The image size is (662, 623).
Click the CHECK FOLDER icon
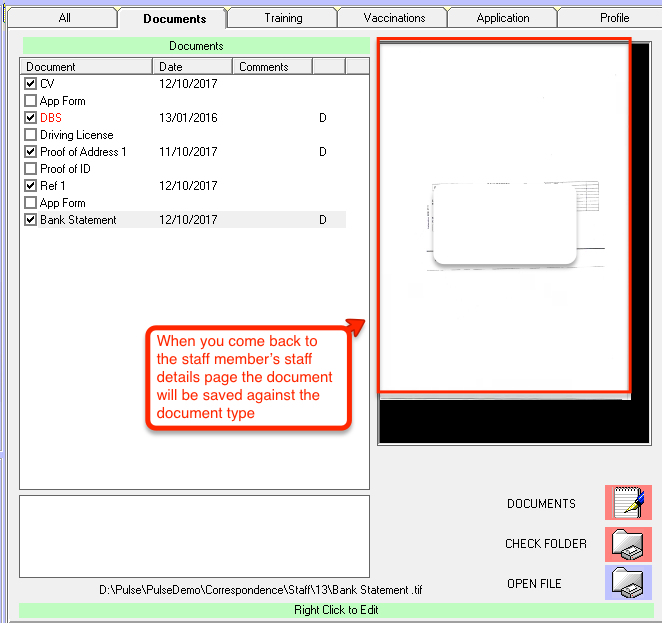point(628,544)
